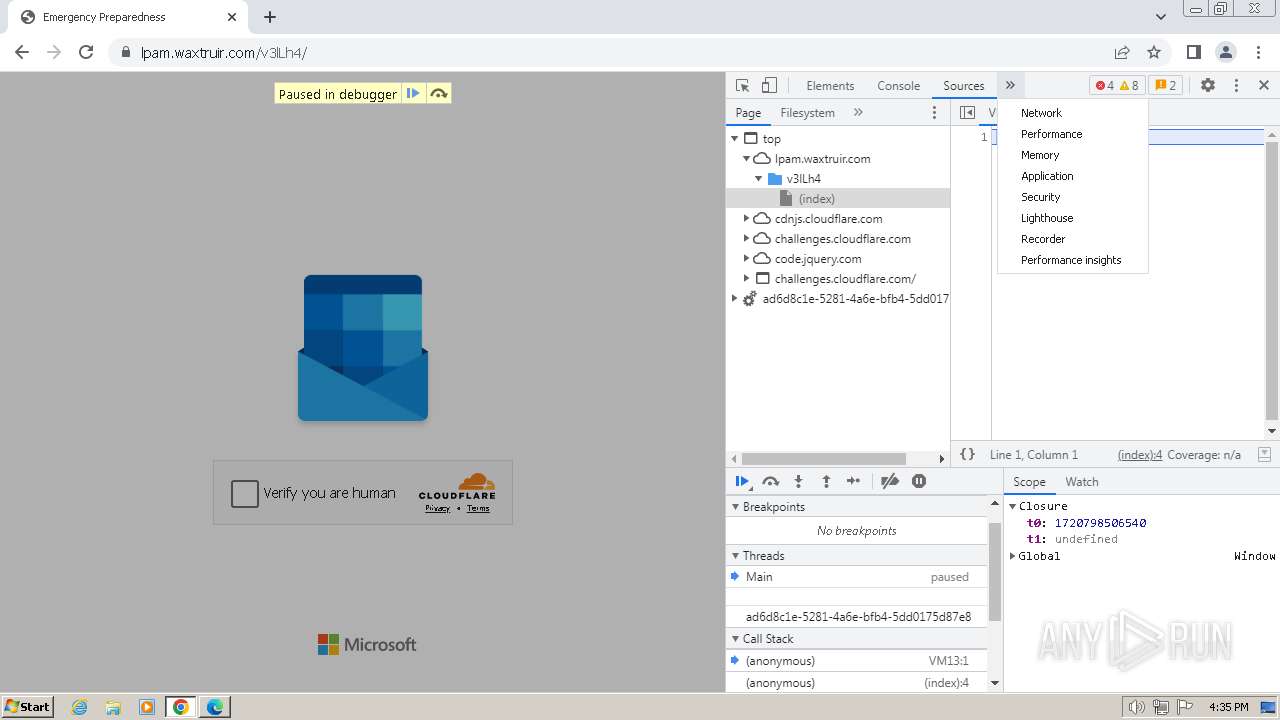Expand the ad6d8c1e worker node

point(734,299)
